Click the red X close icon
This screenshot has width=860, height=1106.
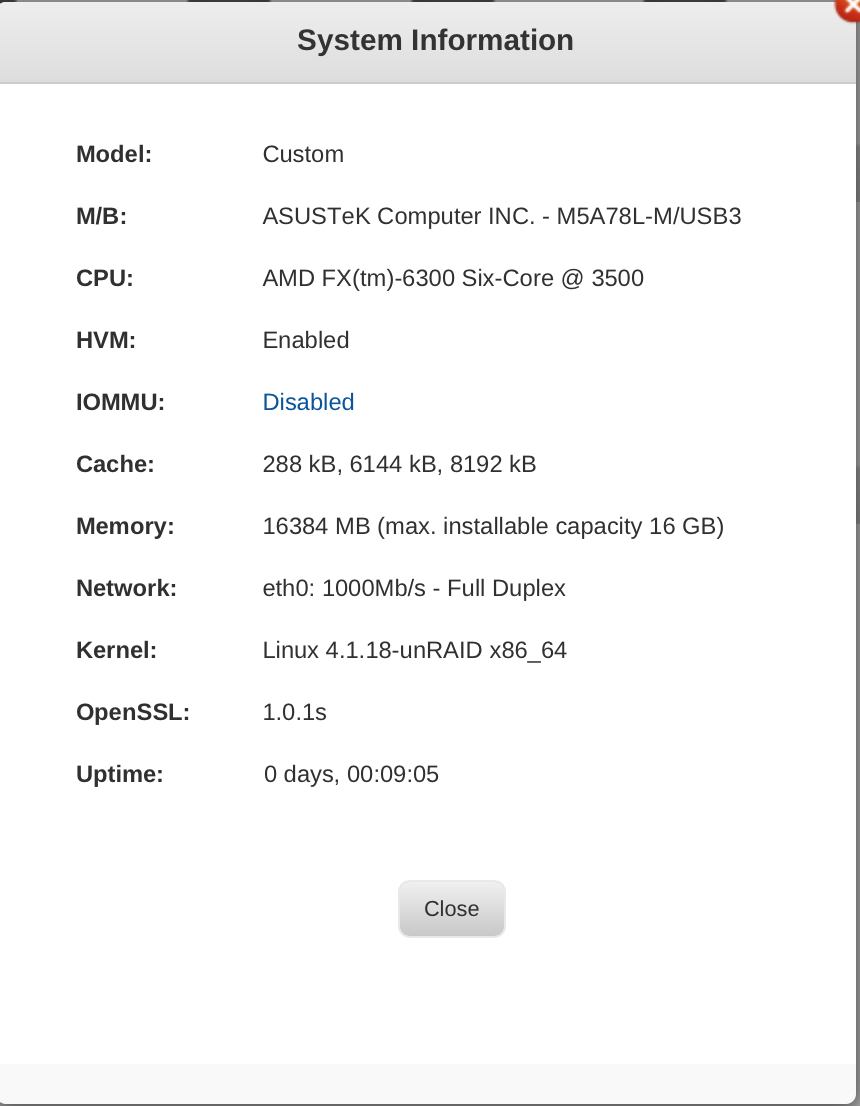850,7
